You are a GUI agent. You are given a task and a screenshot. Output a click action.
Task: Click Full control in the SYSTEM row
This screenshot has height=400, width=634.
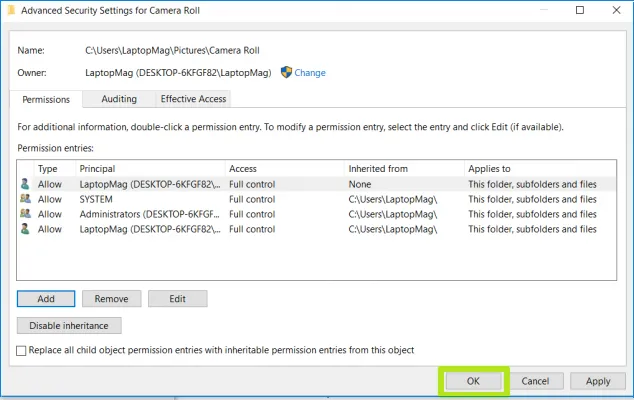tap(252, 199)
